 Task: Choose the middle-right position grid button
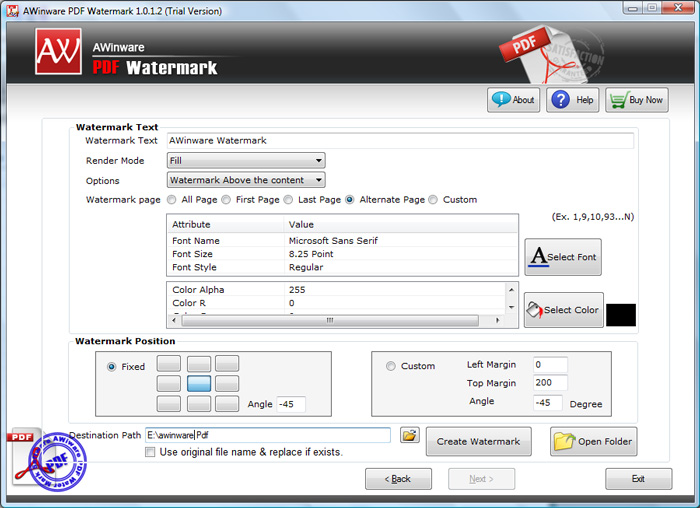point(227,383)
